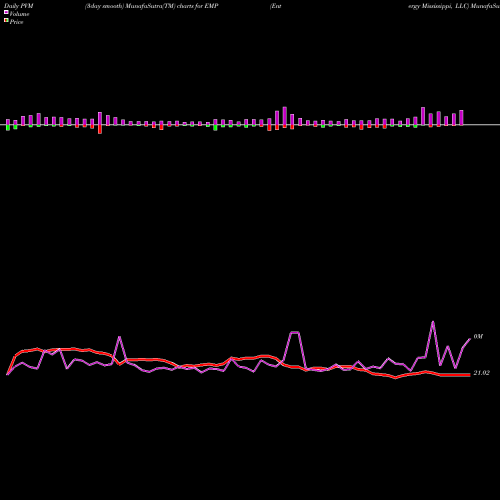Click 'MunafaSutra(TM) charts for EMP' heading
This screenshot has height=500, width=500.
(x=172, y=6)
